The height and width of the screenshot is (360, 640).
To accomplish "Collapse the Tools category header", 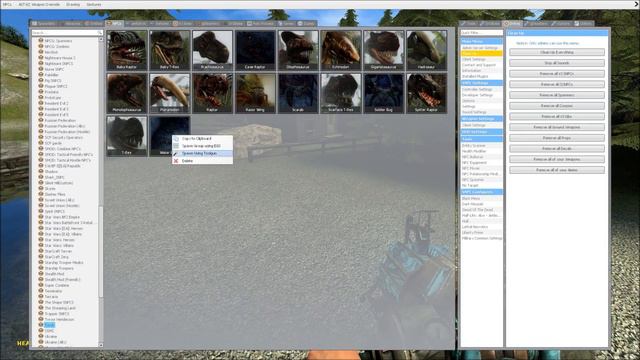I will coord(482,139).
